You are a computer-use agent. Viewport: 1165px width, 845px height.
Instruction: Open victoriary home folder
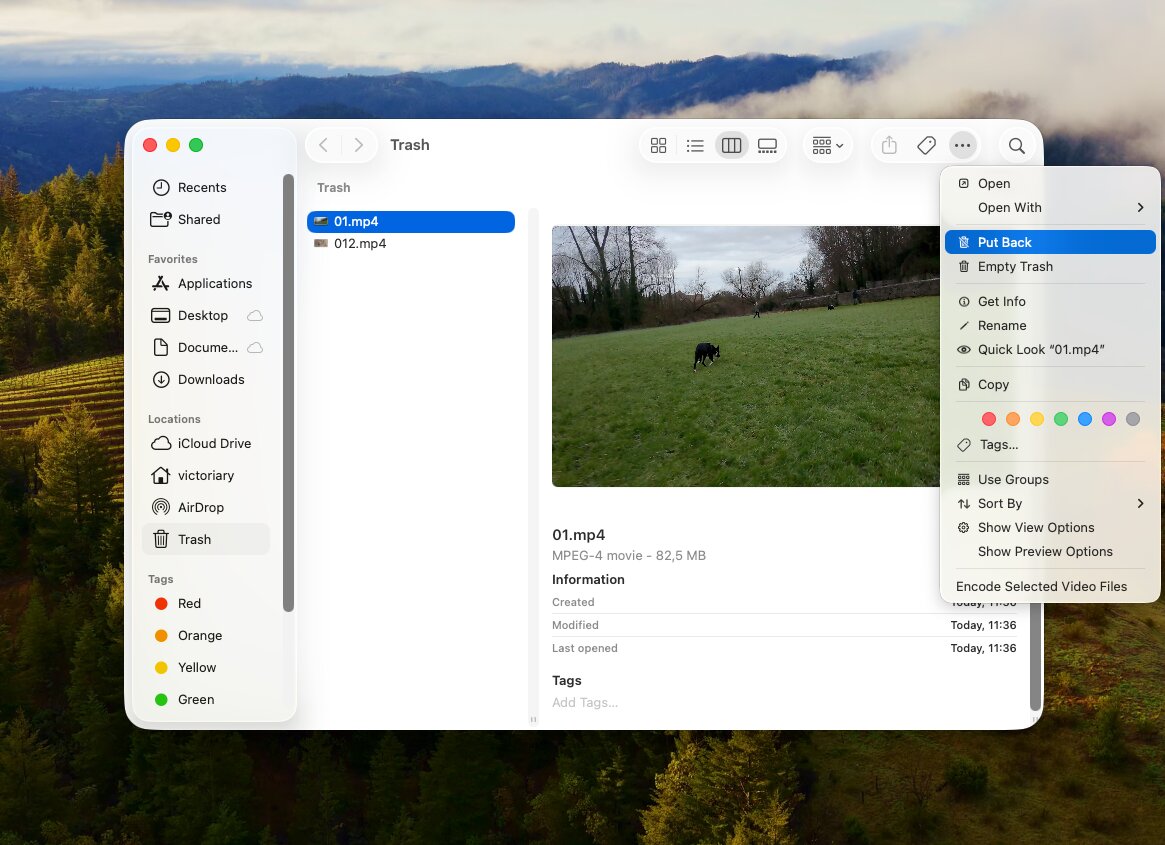coord(205,475)
